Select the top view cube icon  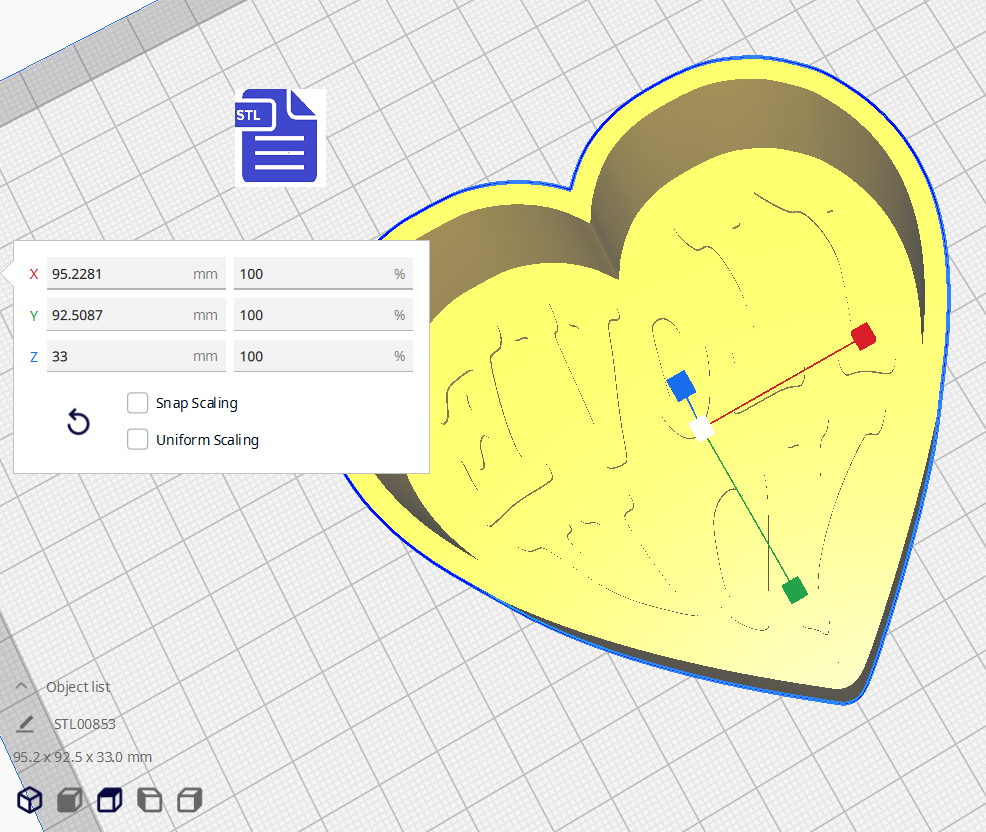coord(109,800)
